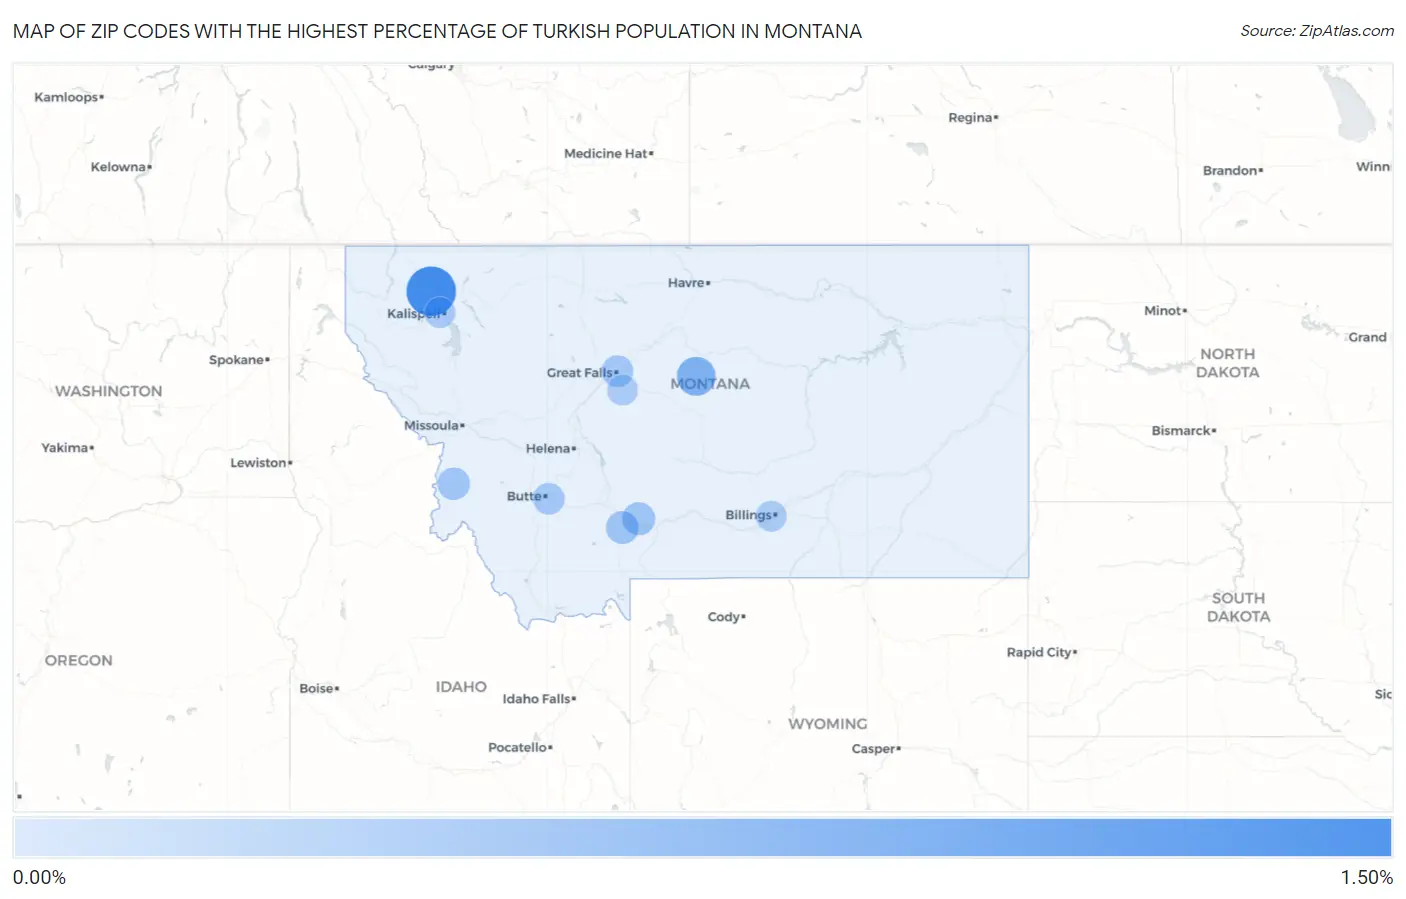
Task: Click the Missoula city label
Action: click(x=434, y=426)
